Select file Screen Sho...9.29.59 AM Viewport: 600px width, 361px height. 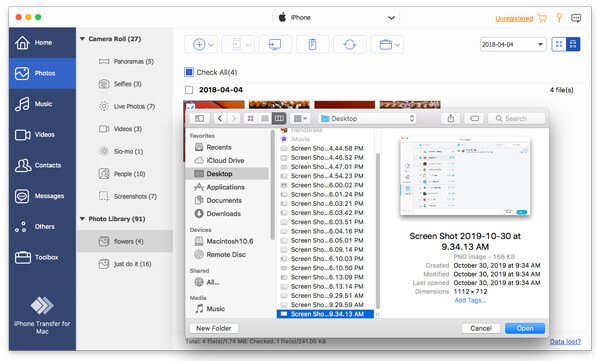point(325,305)
